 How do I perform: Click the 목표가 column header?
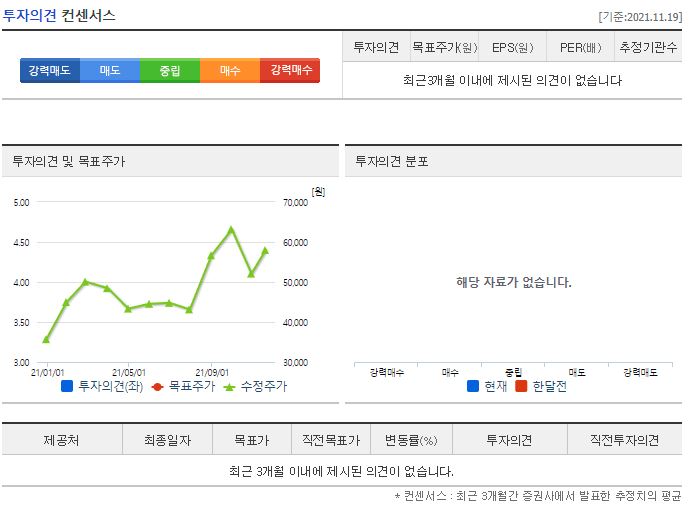tap(252, 440)
